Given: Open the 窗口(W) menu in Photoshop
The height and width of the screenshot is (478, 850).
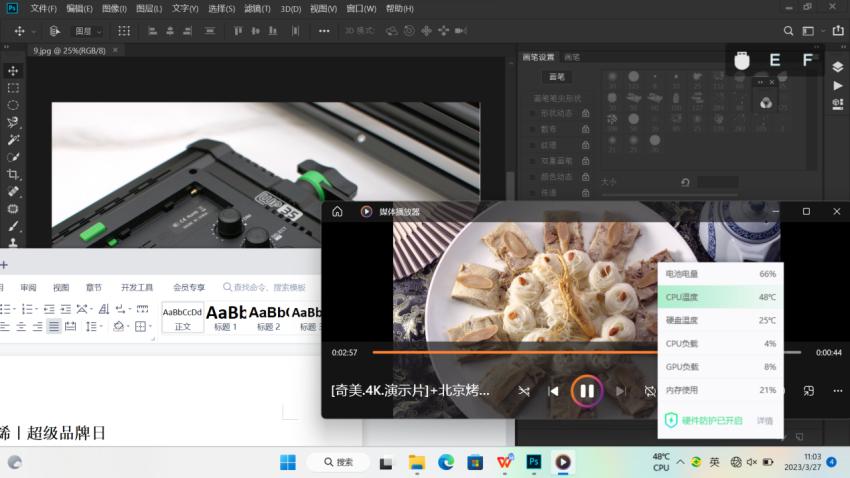Looking at the screenshot, I should [x=361, y=9].
